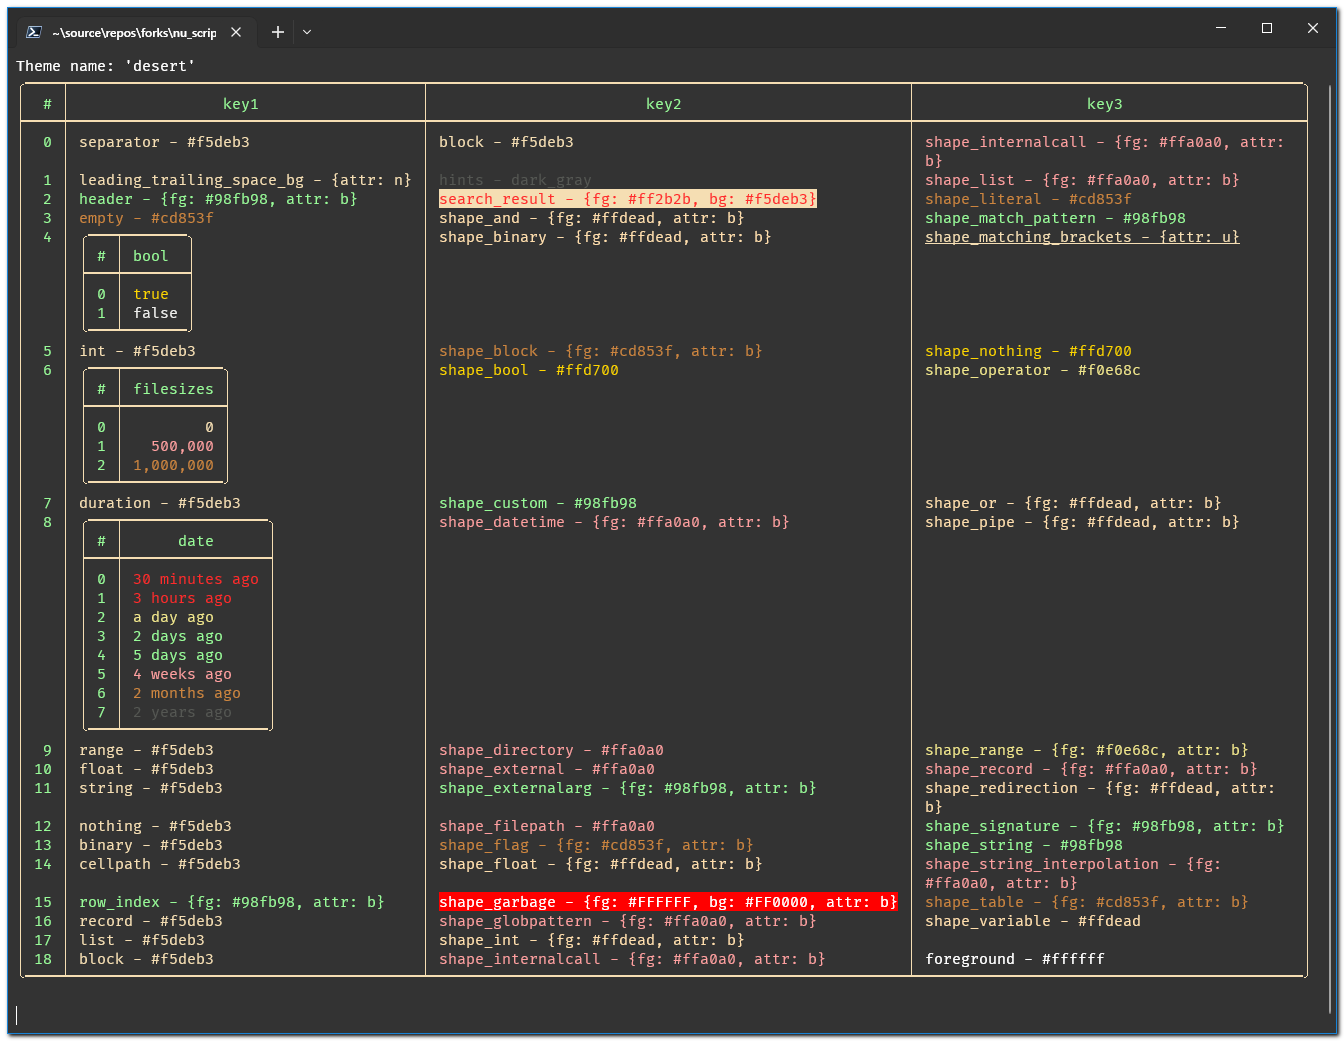Click the 'range - #f5deb3' entry

(x=146, y=750)
